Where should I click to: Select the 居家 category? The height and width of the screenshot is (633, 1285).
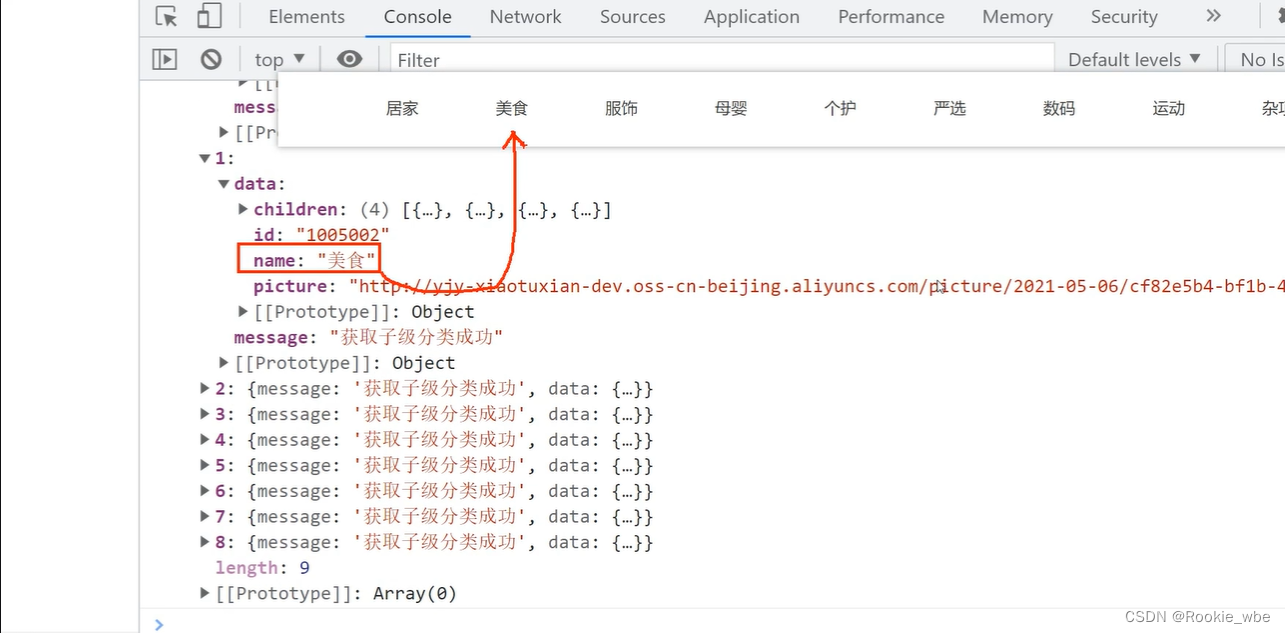click(x=402, y=108)
